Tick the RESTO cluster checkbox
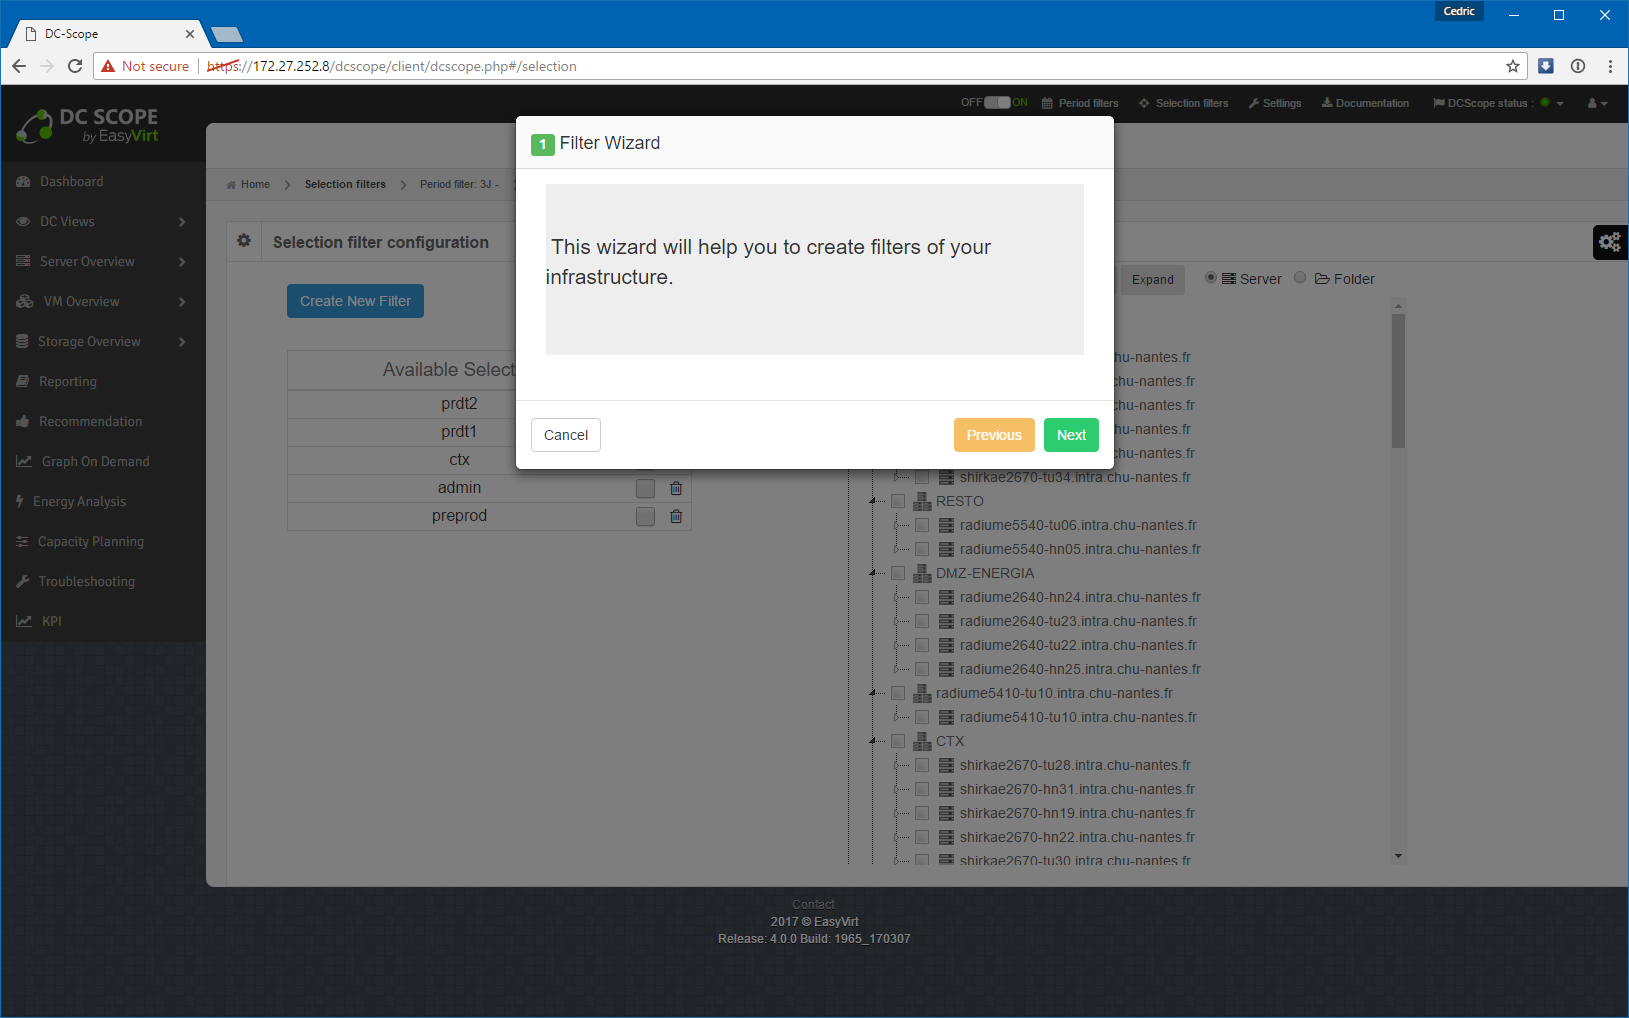This screenshot has height=1018, width=1629. click(x=898, y=501)
